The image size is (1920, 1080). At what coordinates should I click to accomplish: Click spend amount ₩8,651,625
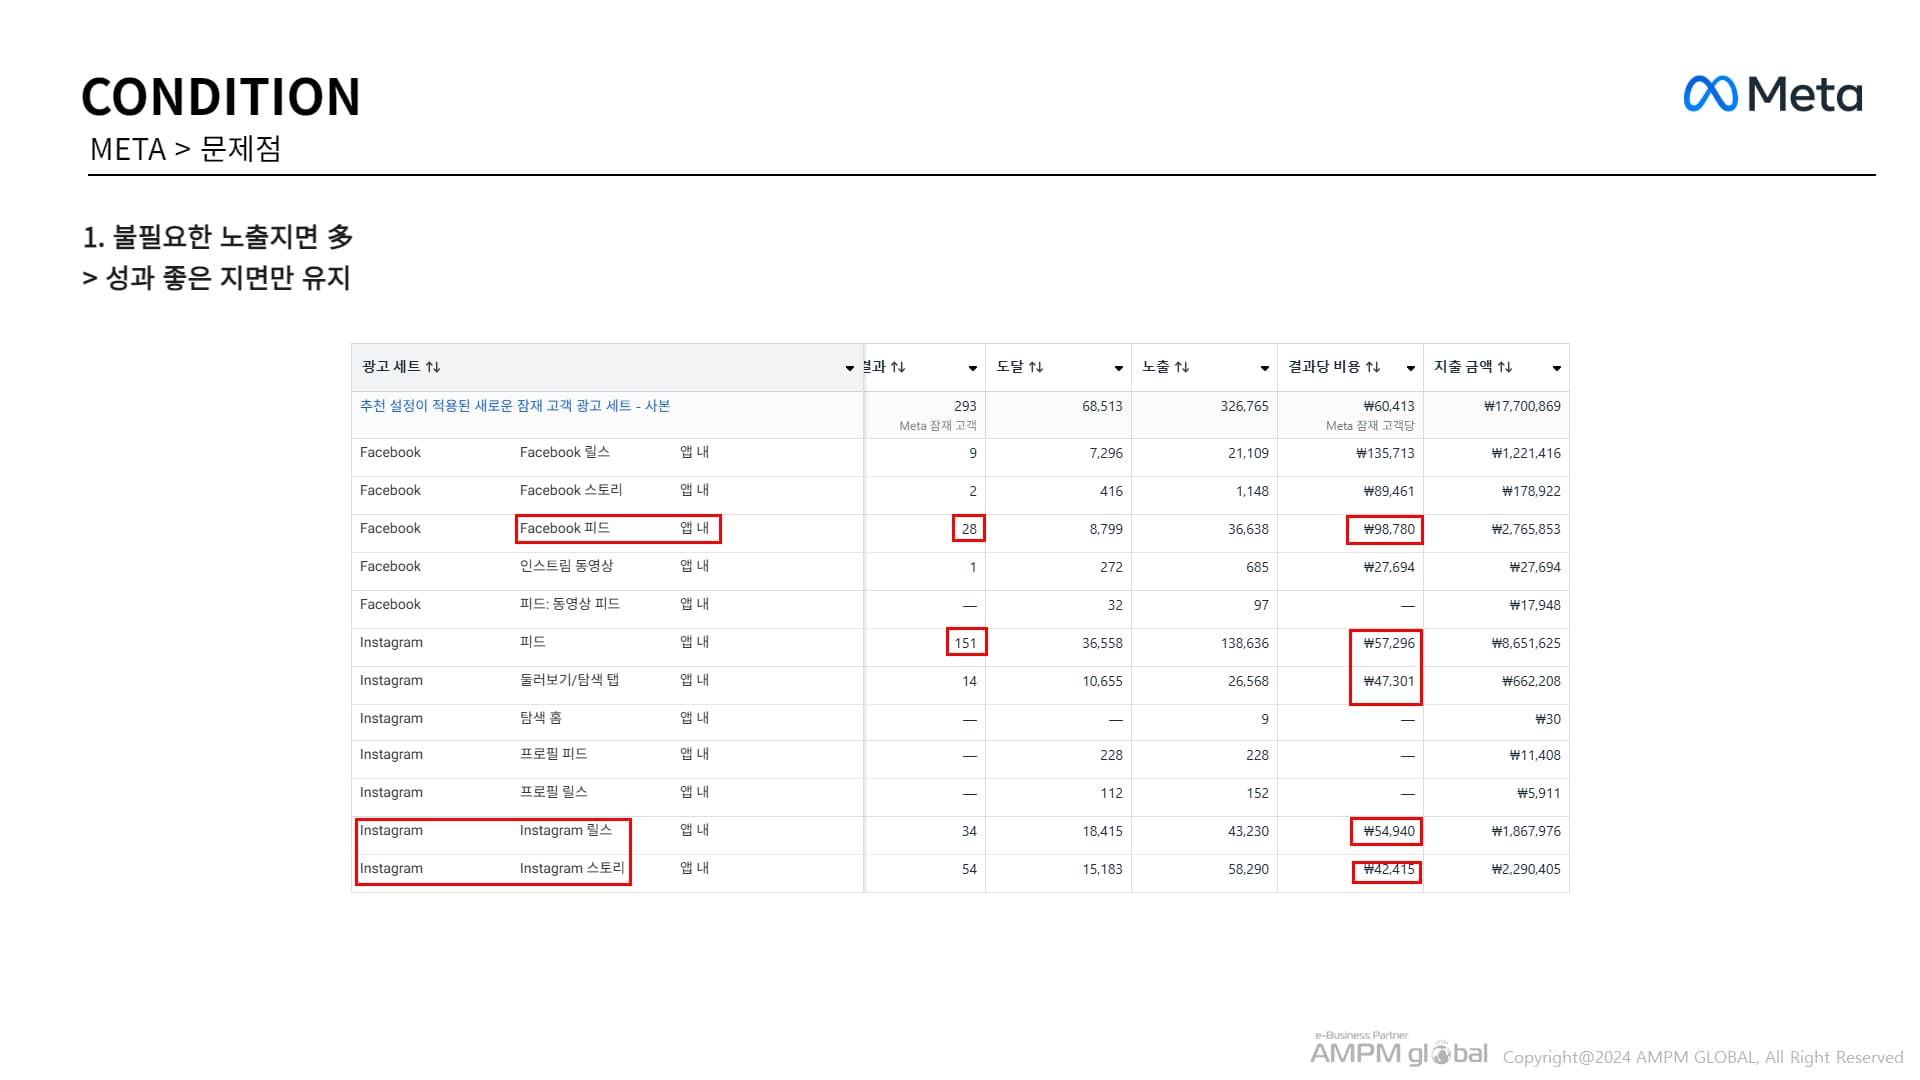1526,643
